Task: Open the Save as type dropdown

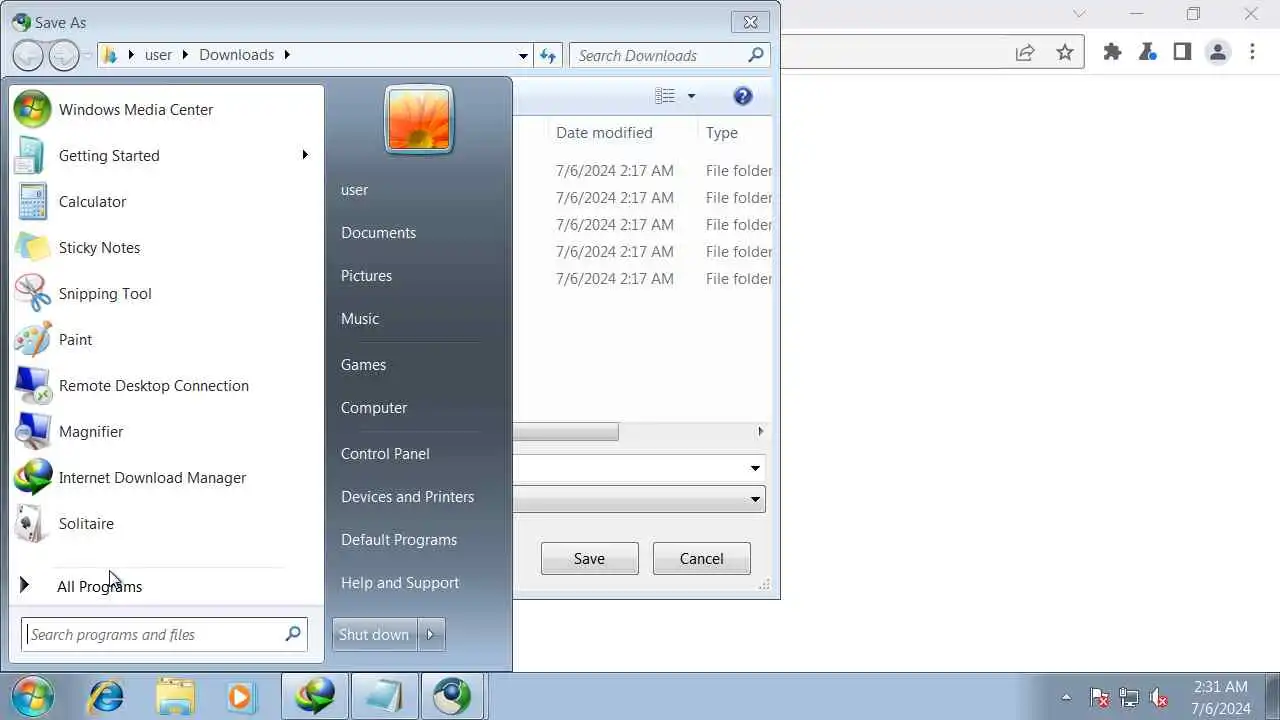Action: (755, 499)
